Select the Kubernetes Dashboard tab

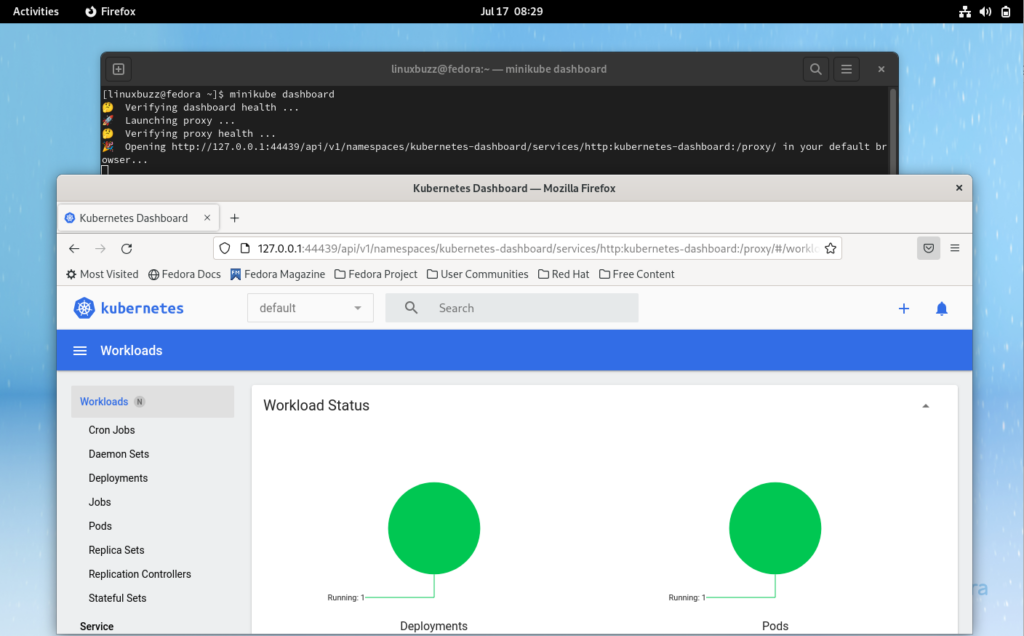click(138, 218)
